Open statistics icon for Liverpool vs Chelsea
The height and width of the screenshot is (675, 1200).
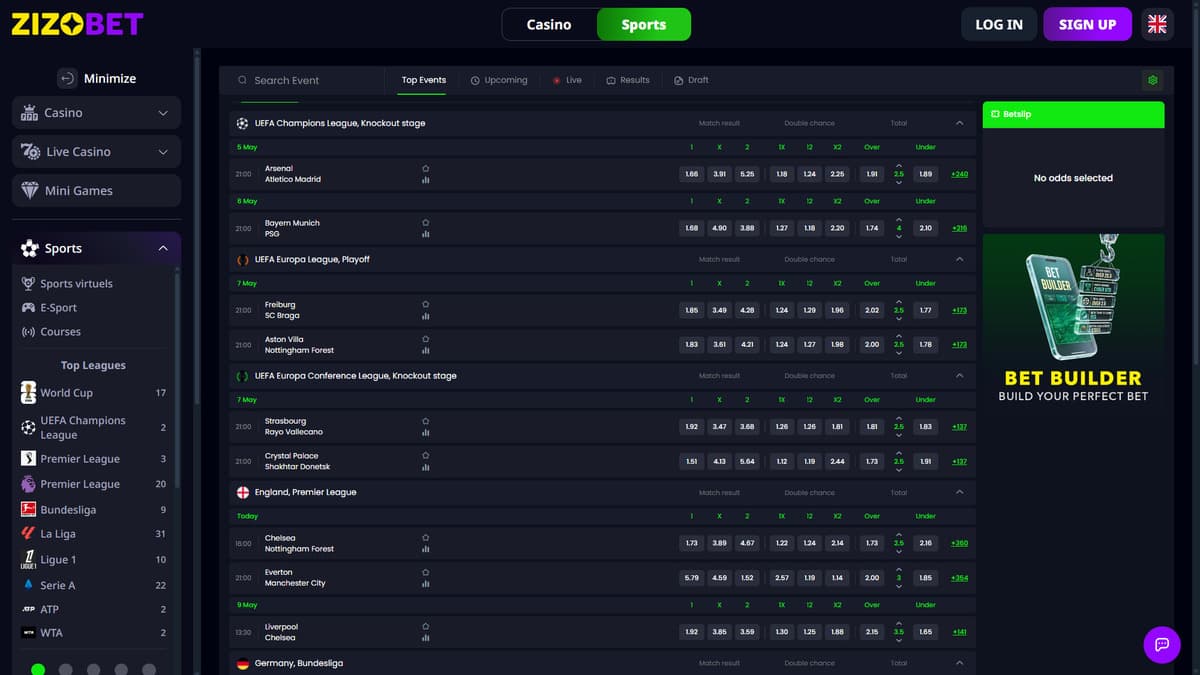pyautogui.click(x=426, y=638)
